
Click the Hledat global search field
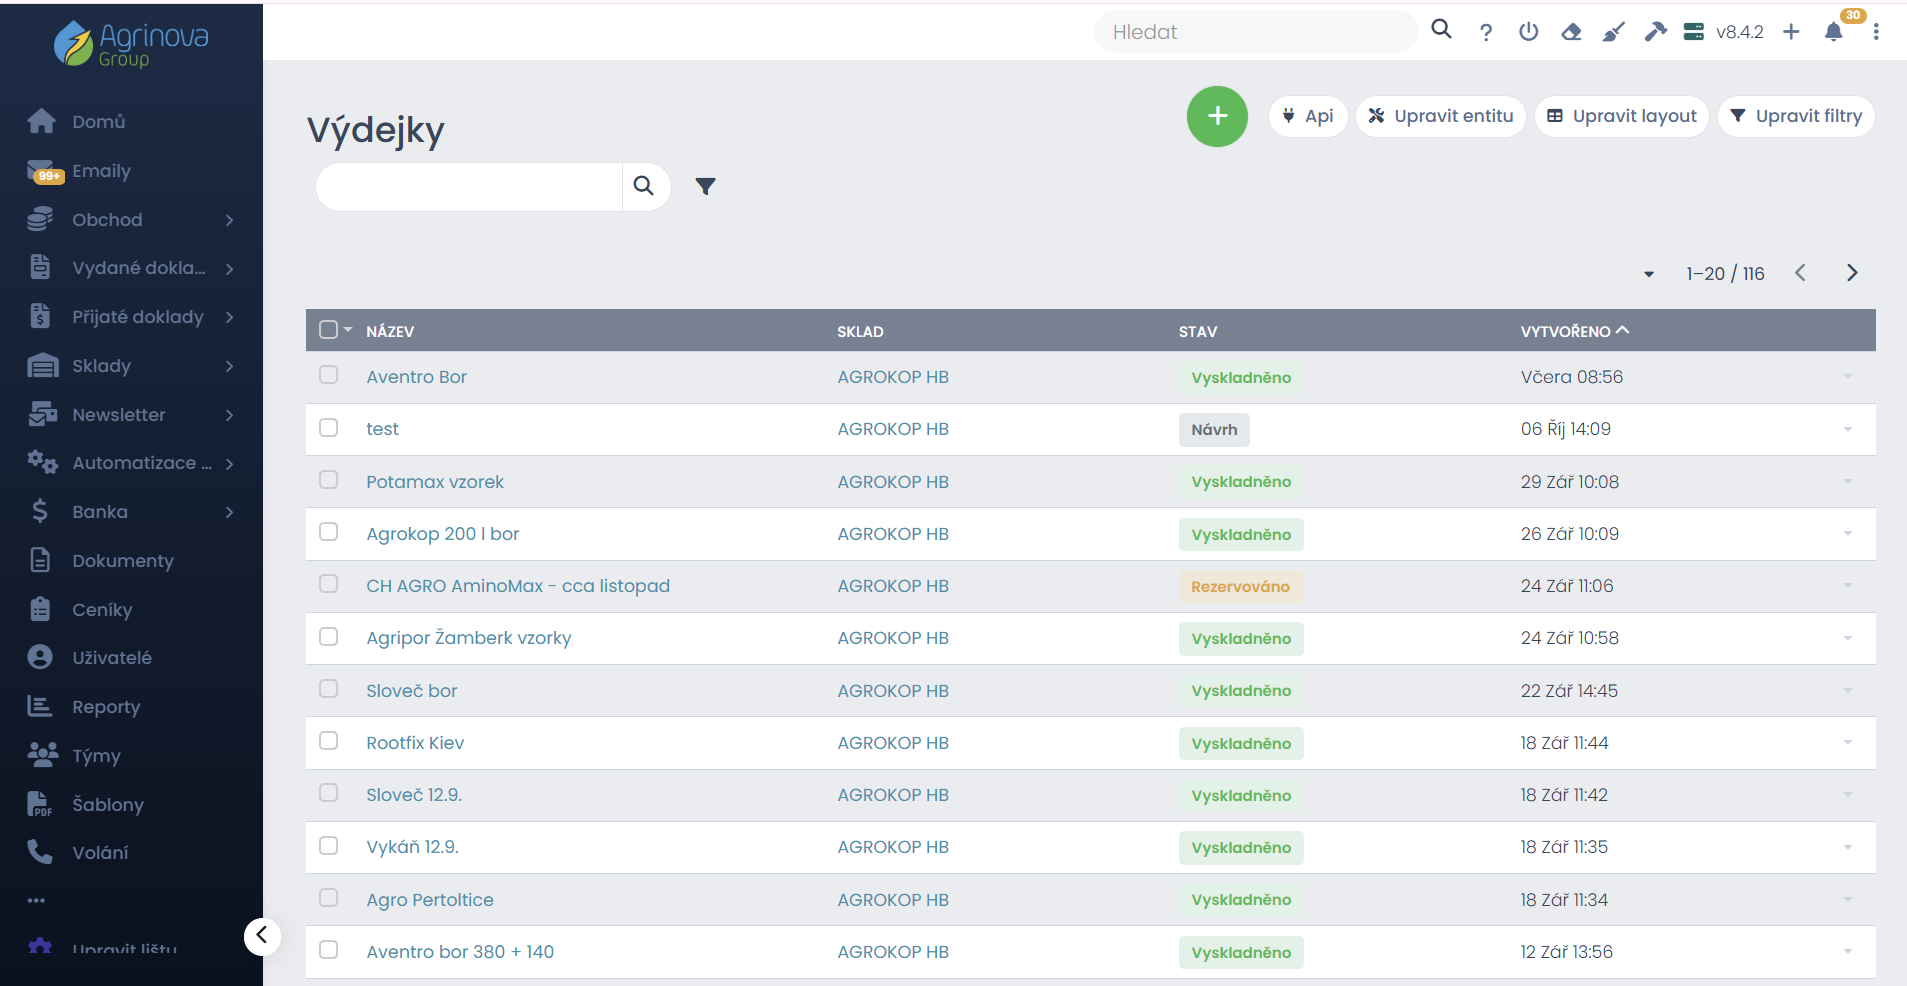1255,32
